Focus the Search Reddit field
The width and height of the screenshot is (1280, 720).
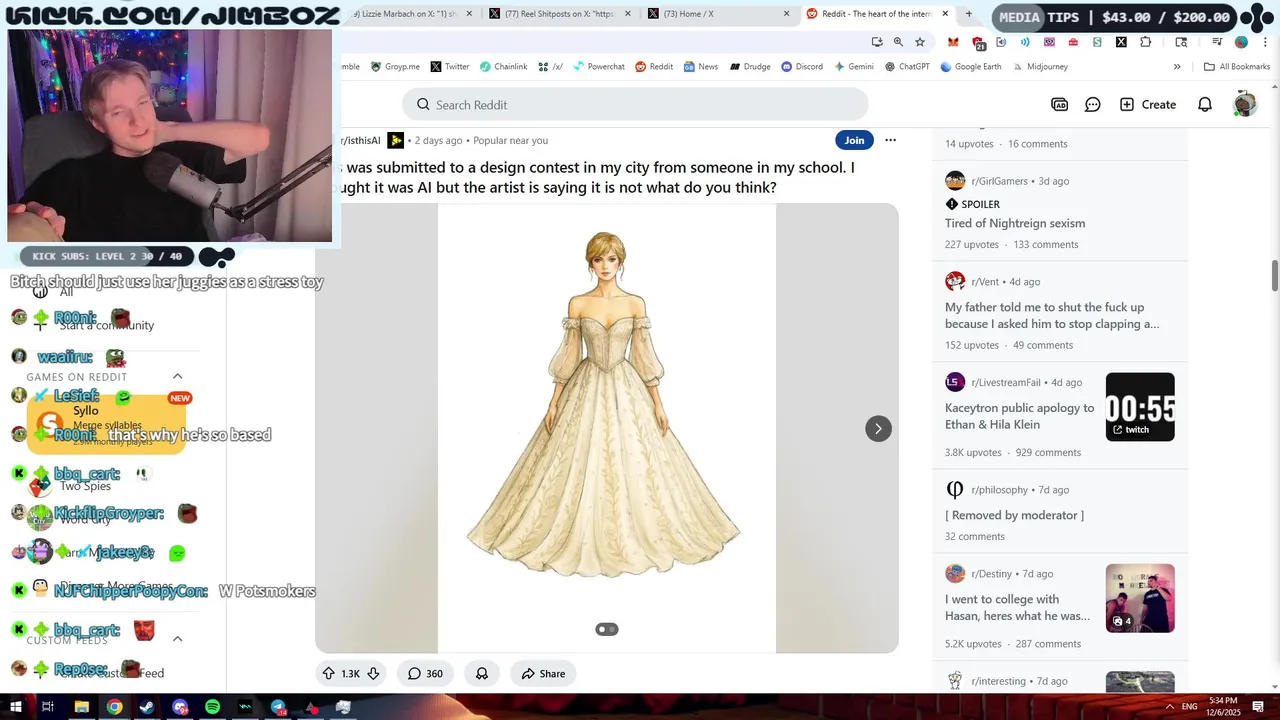[635, 104]
